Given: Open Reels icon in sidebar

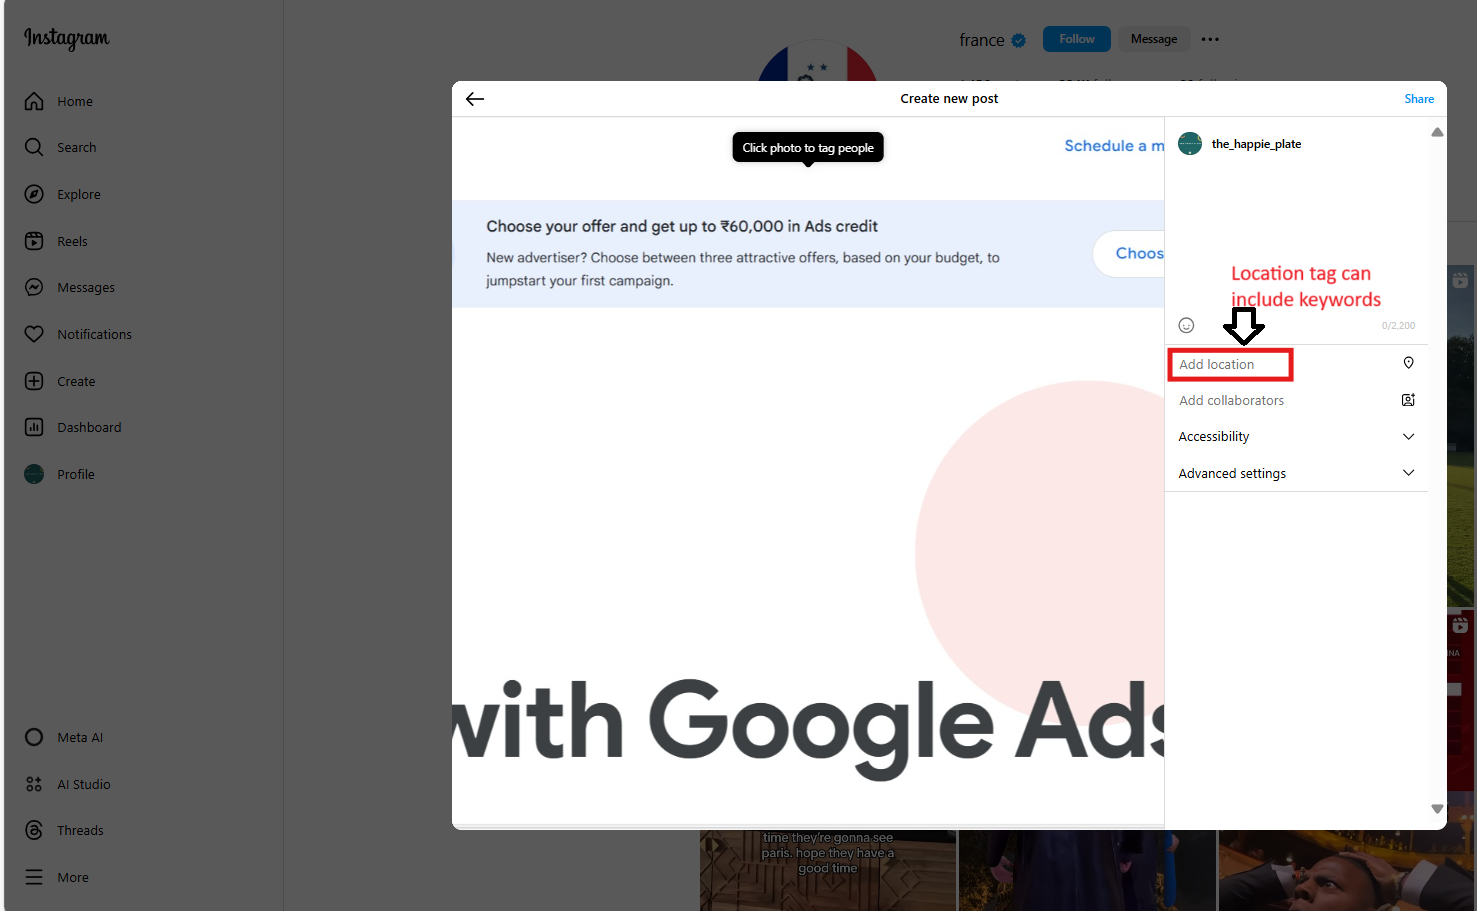Looking at the screenshot, I should pyautogui.click(x=34, y=241).
